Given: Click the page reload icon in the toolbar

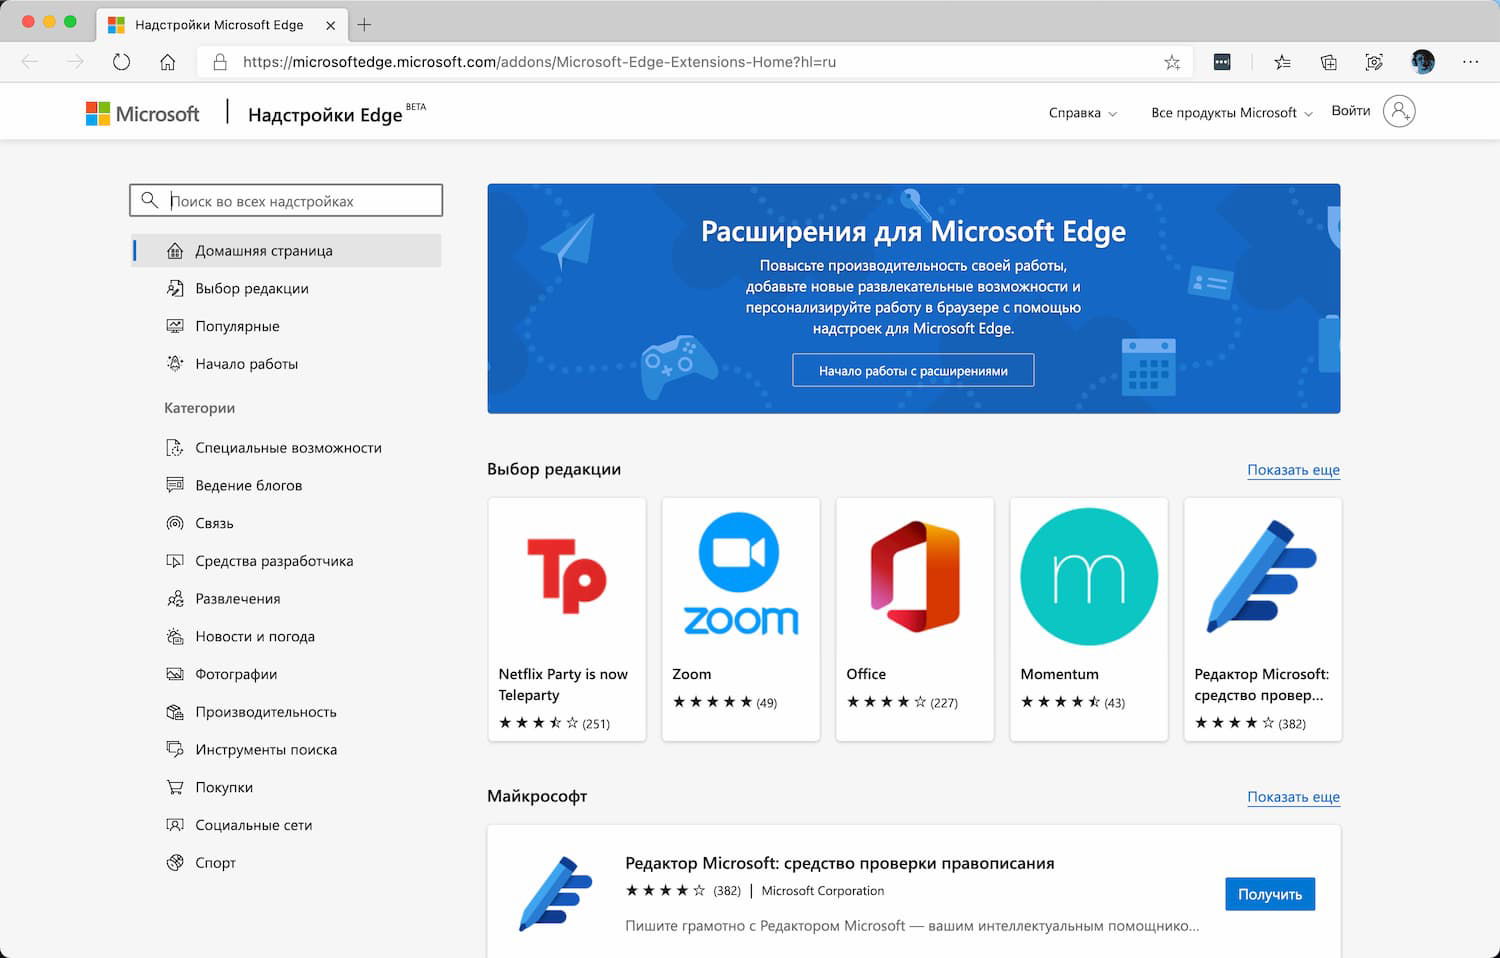Looking at the screenshot, I should 121,61.
